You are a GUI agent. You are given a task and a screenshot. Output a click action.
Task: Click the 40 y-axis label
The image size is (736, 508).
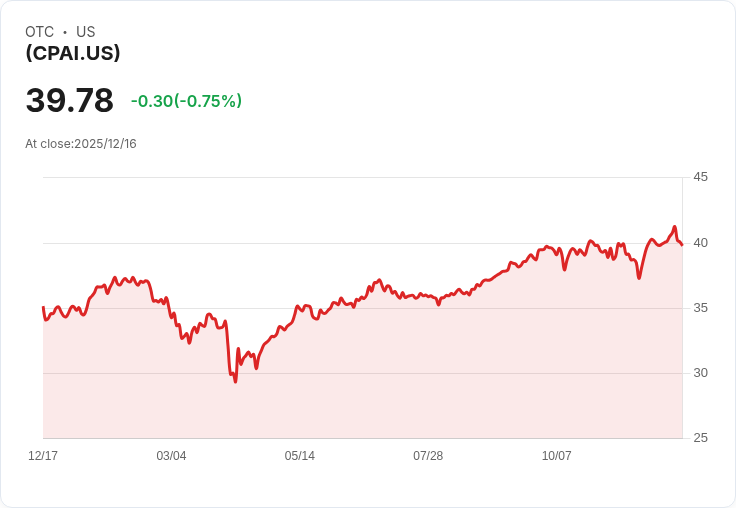[700, 243]
